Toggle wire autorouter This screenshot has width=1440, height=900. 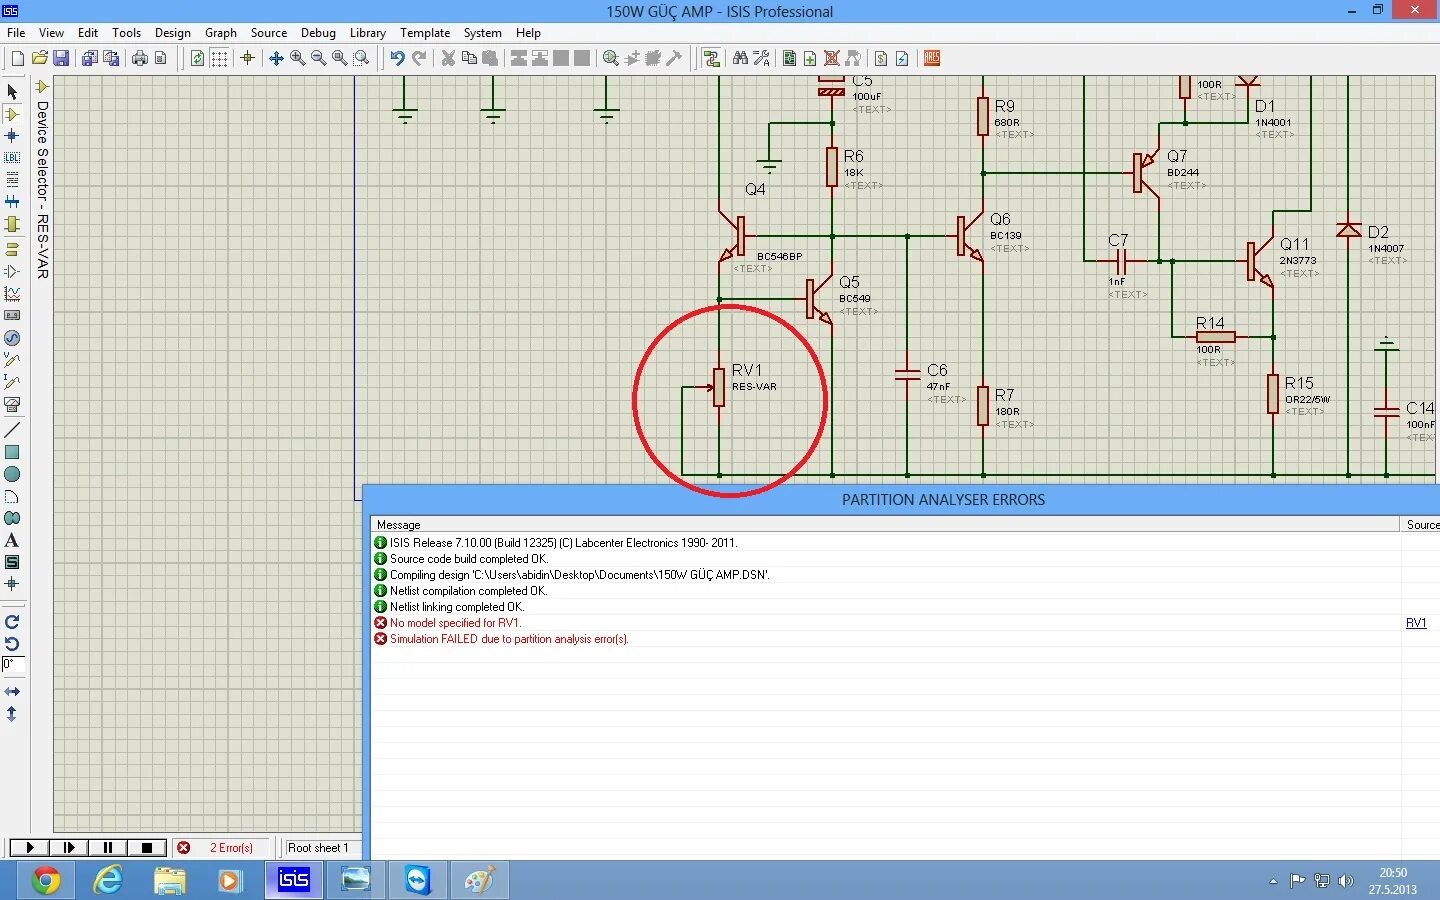pos(711,59)
